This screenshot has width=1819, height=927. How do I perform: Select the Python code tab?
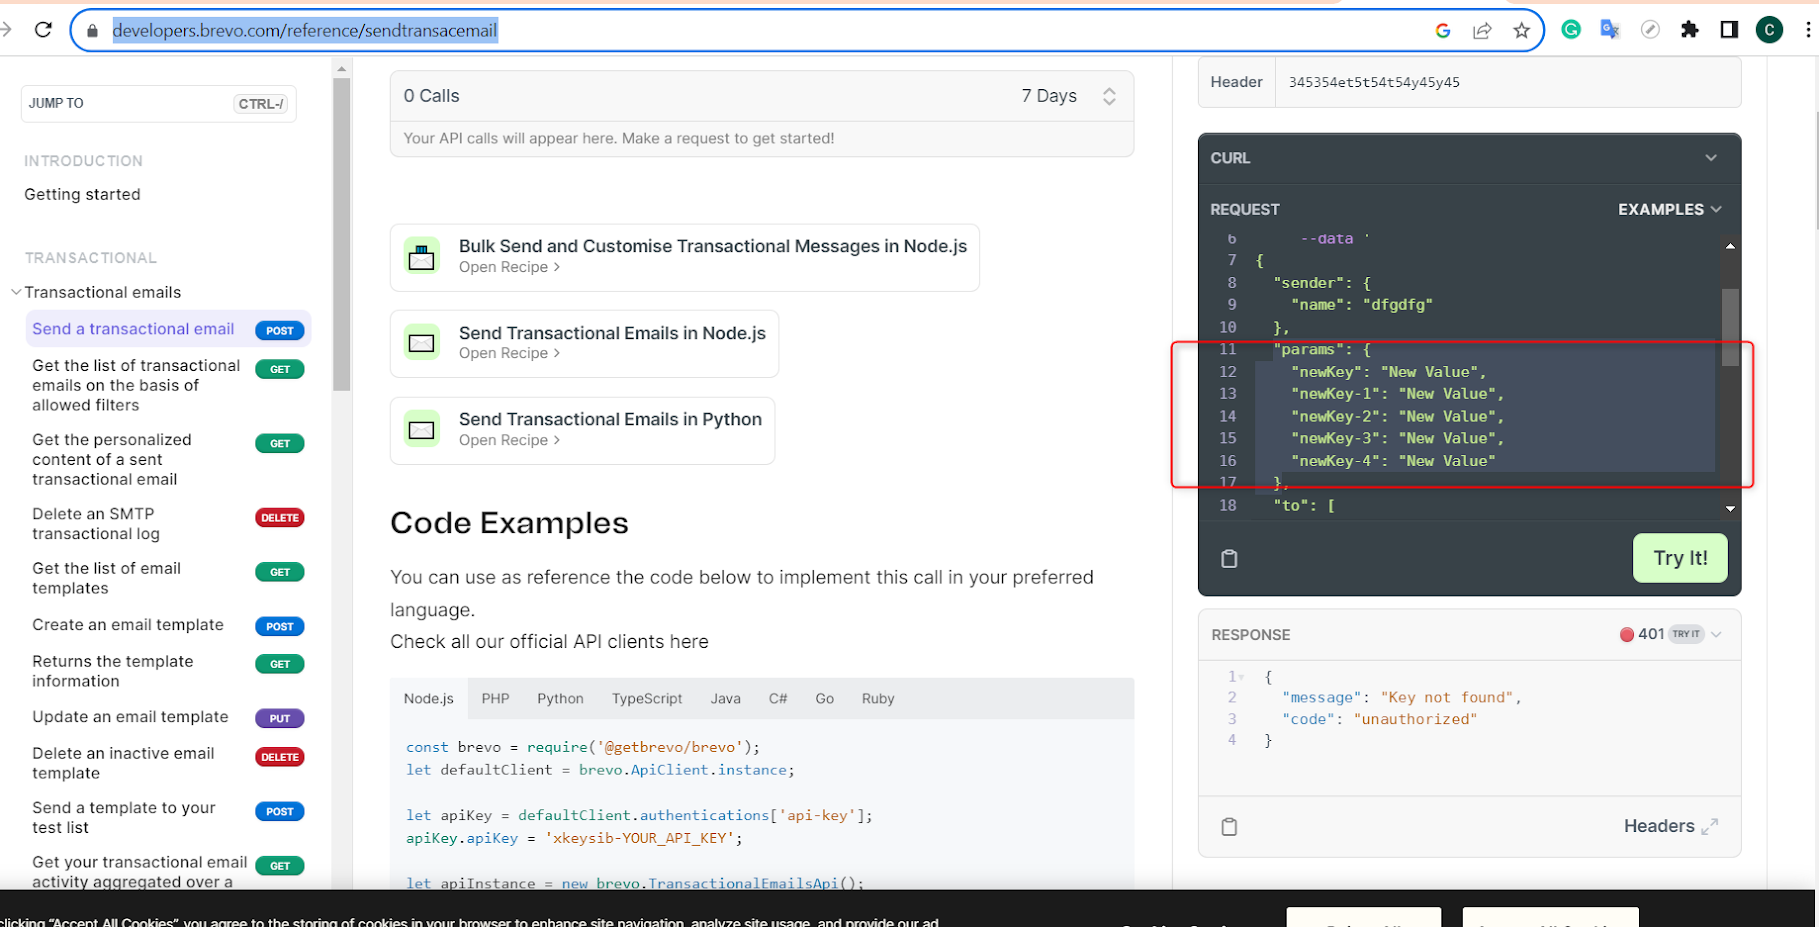coord(560,698)
